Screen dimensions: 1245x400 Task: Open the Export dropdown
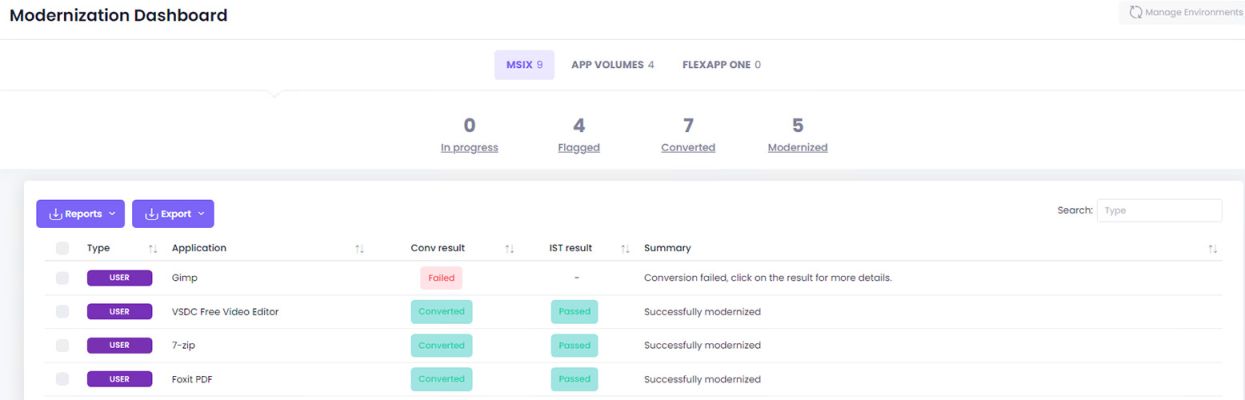click(x=173, y=214)
